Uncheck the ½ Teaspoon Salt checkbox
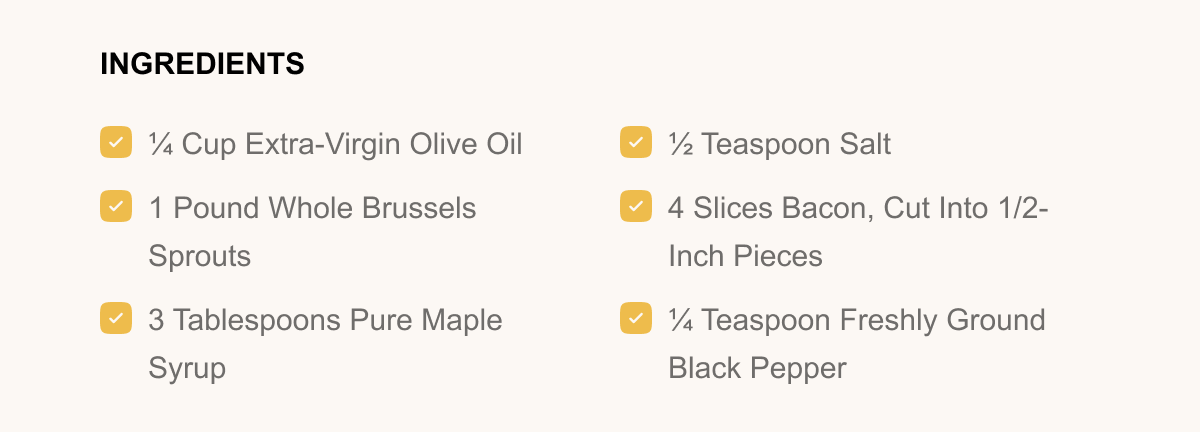1200x432 pixels. [x=636, y=142]
